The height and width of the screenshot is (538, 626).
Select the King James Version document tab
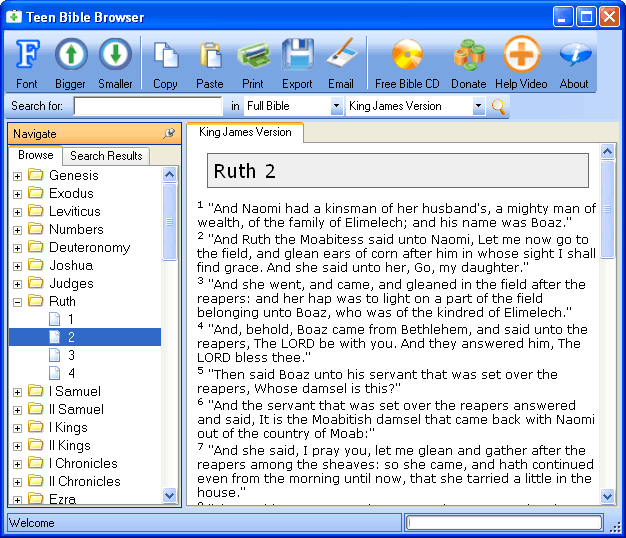point(245,133)
